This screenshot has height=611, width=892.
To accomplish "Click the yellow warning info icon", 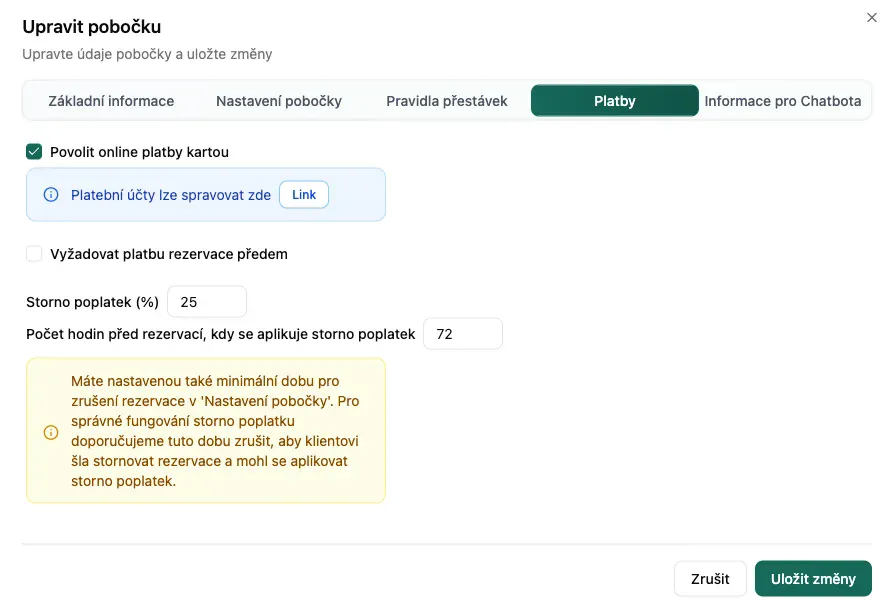I will coord(51,433).
